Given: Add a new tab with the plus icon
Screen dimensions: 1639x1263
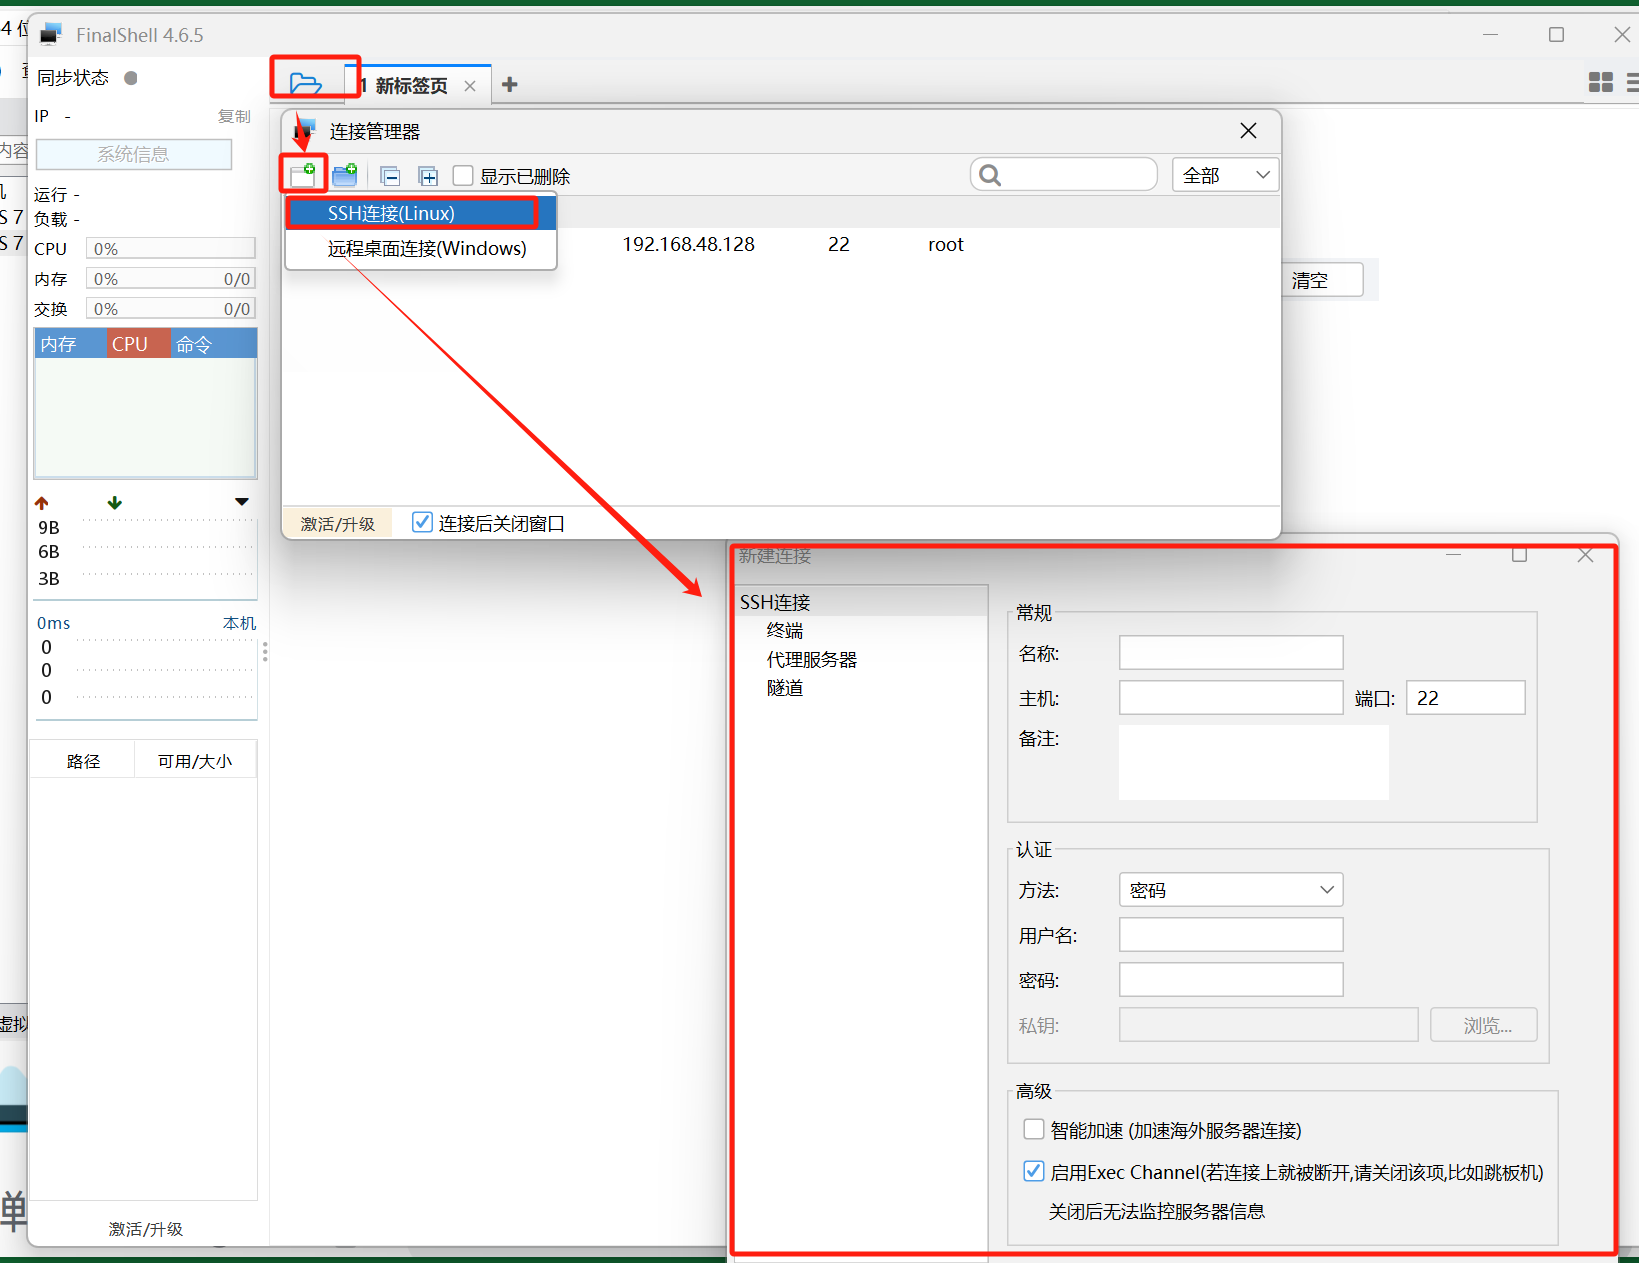Looking at the screenshot, I should [510, 85].
